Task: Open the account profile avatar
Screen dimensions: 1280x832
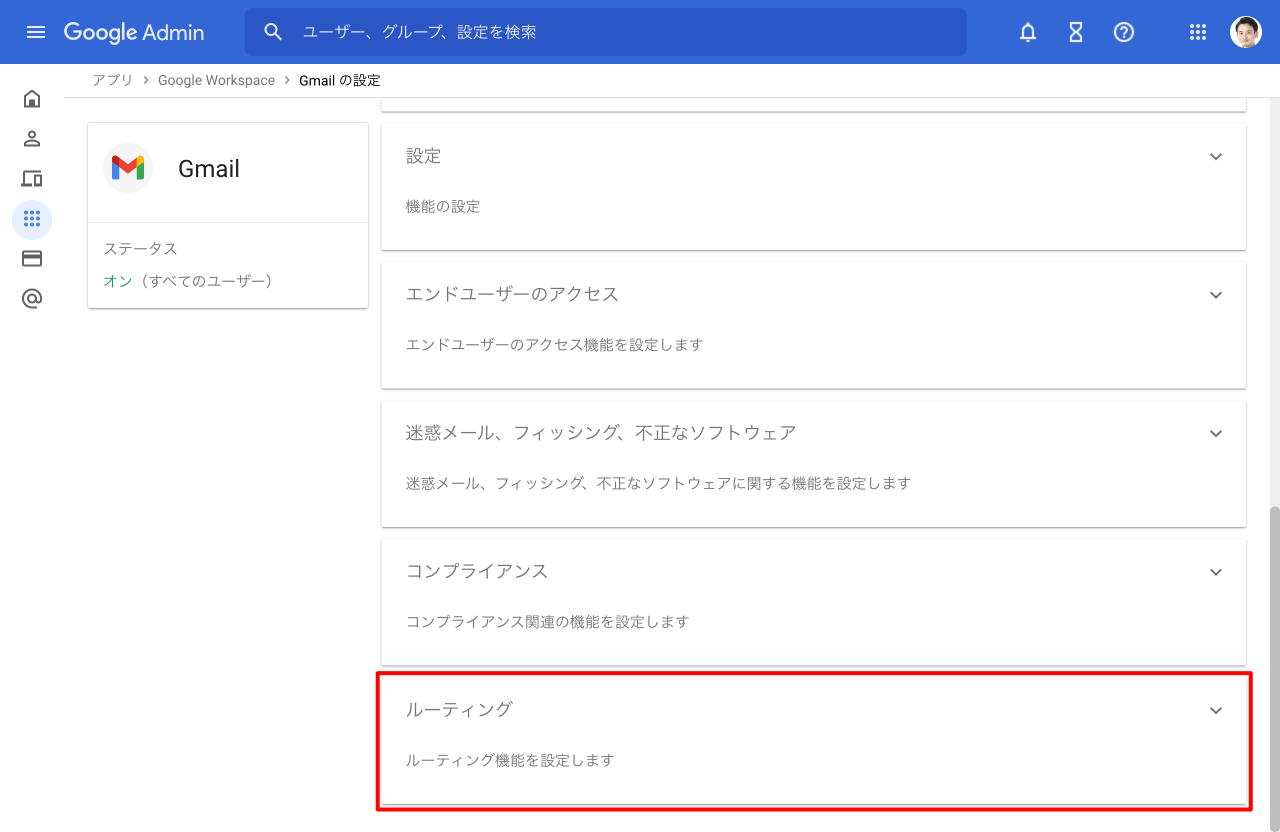Action: tap(1246, 32)
